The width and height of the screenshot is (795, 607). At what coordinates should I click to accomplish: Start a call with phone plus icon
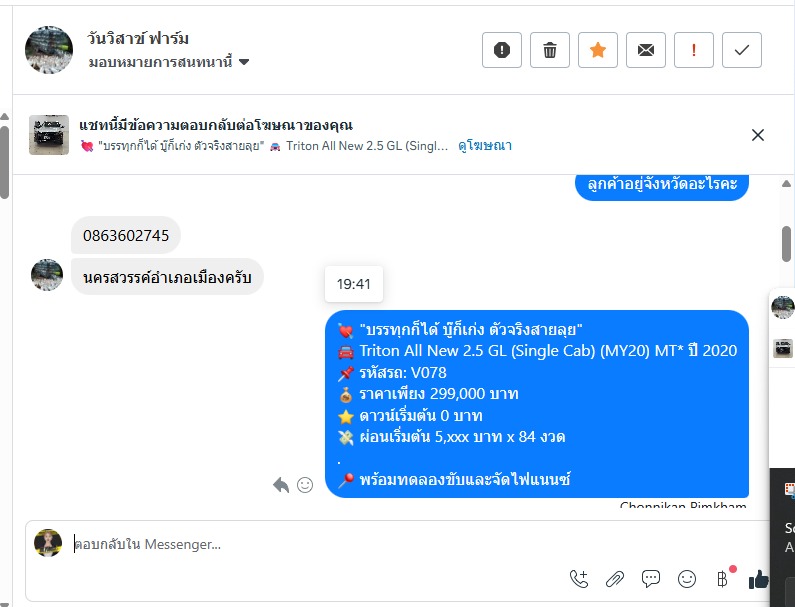(579, 579)
